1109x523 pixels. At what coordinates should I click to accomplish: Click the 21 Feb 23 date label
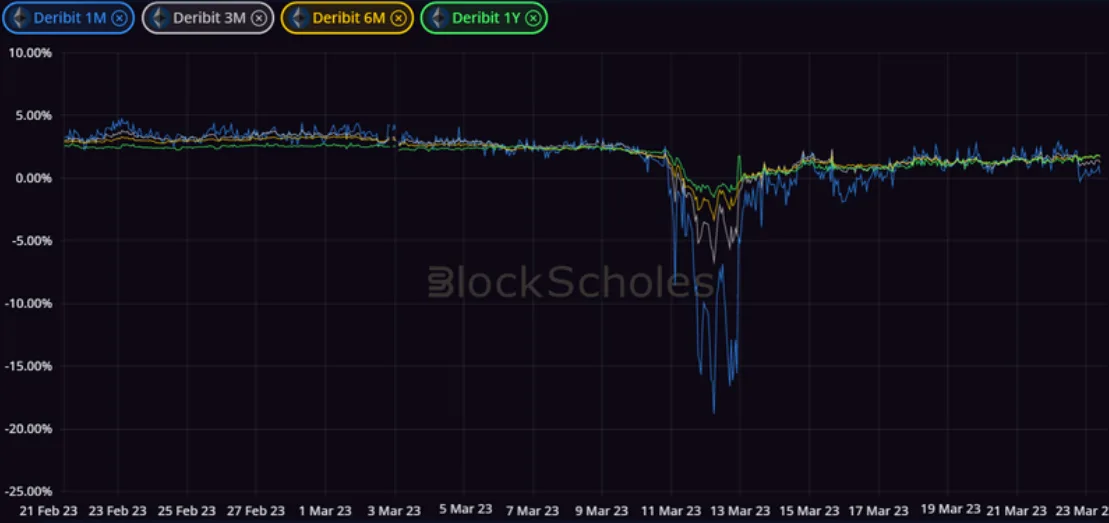pyautogui.click(x=50, y=510)
